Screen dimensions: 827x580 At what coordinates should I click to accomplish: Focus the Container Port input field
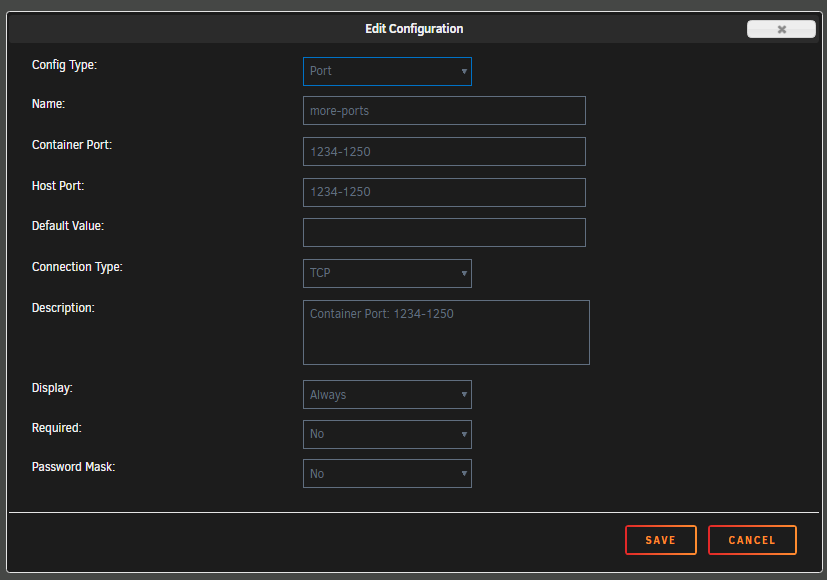point(444,151)
